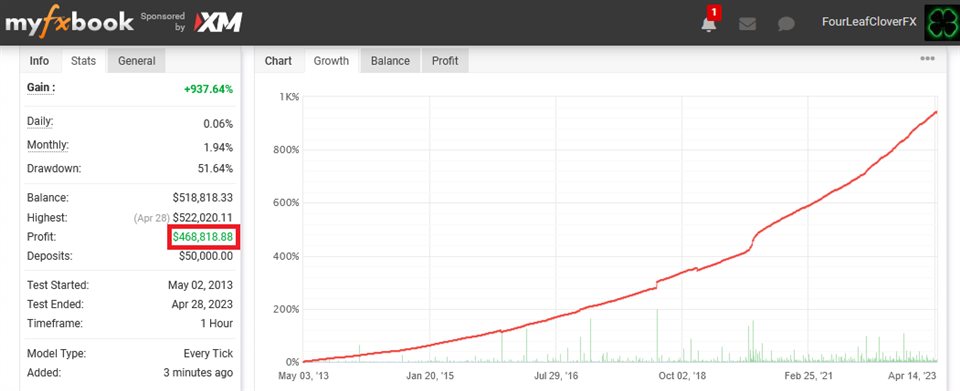Viewport: 960px width, 391px height.
Task: Click the Daily label
Action: pos(40,121)
